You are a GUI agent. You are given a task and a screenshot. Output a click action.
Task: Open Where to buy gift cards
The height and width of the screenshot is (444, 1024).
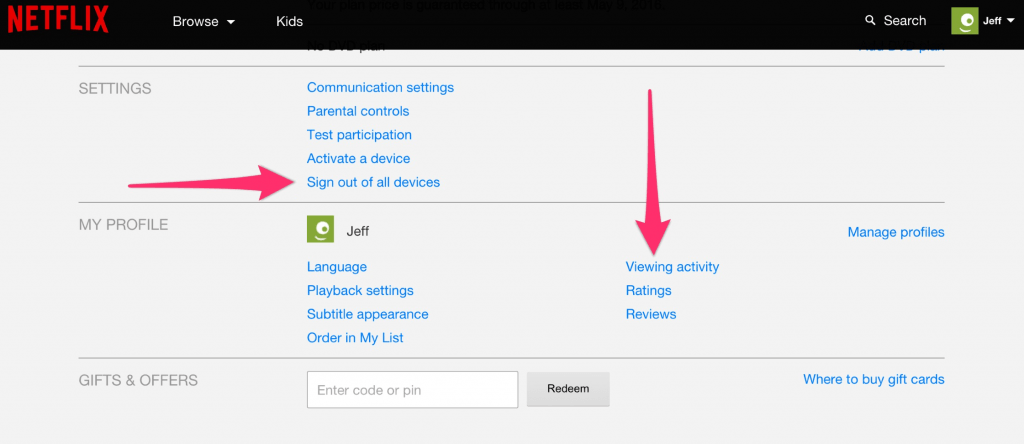click(x=874, y=379)
